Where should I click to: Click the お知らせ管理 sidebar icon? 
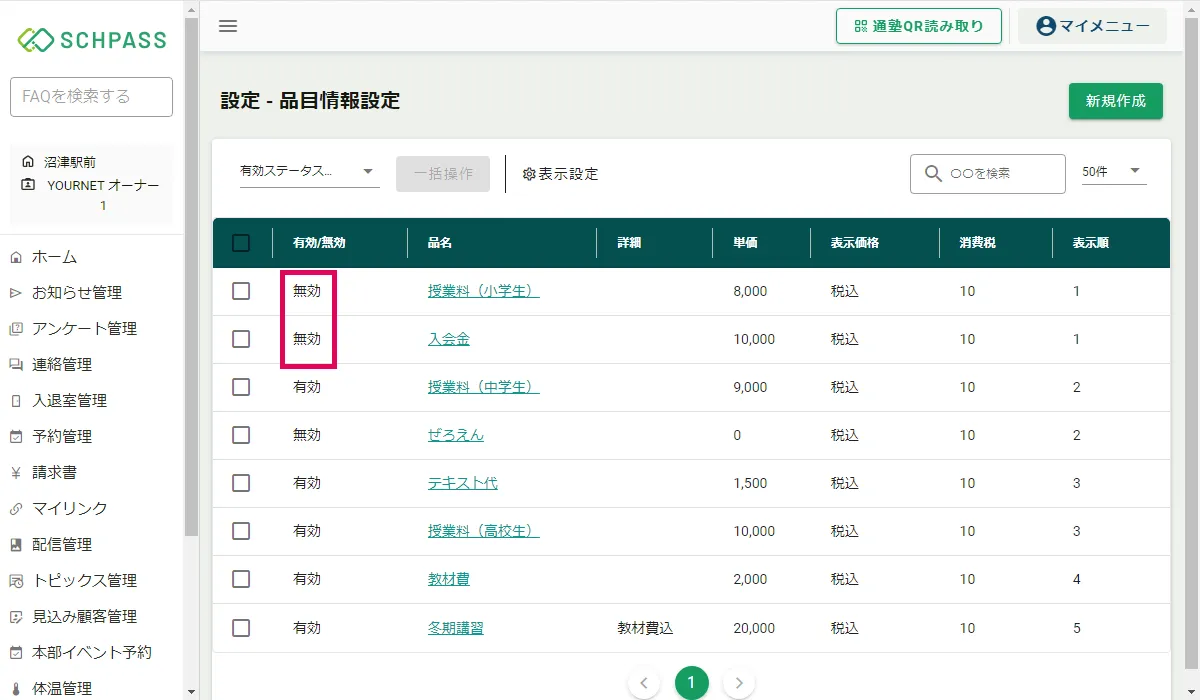point(16,293)
